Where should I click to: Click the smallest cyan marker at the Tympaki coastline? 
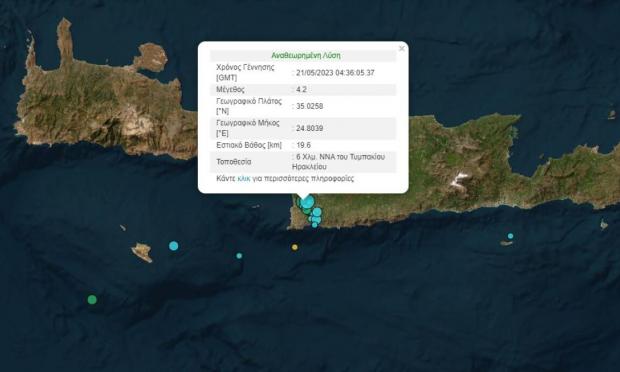pos(315,225)
